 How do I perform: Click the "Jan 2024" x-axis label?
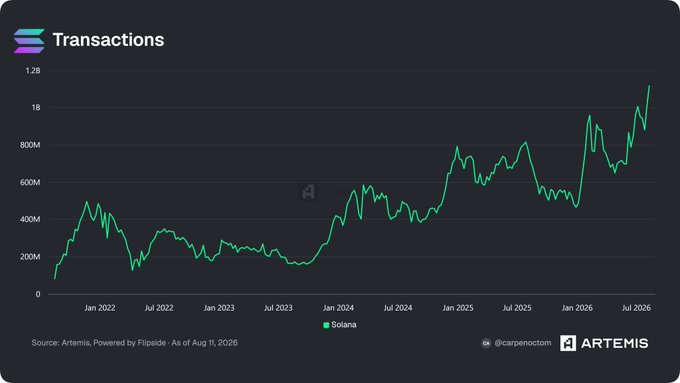pyautogui.click(x=338, y=308)
